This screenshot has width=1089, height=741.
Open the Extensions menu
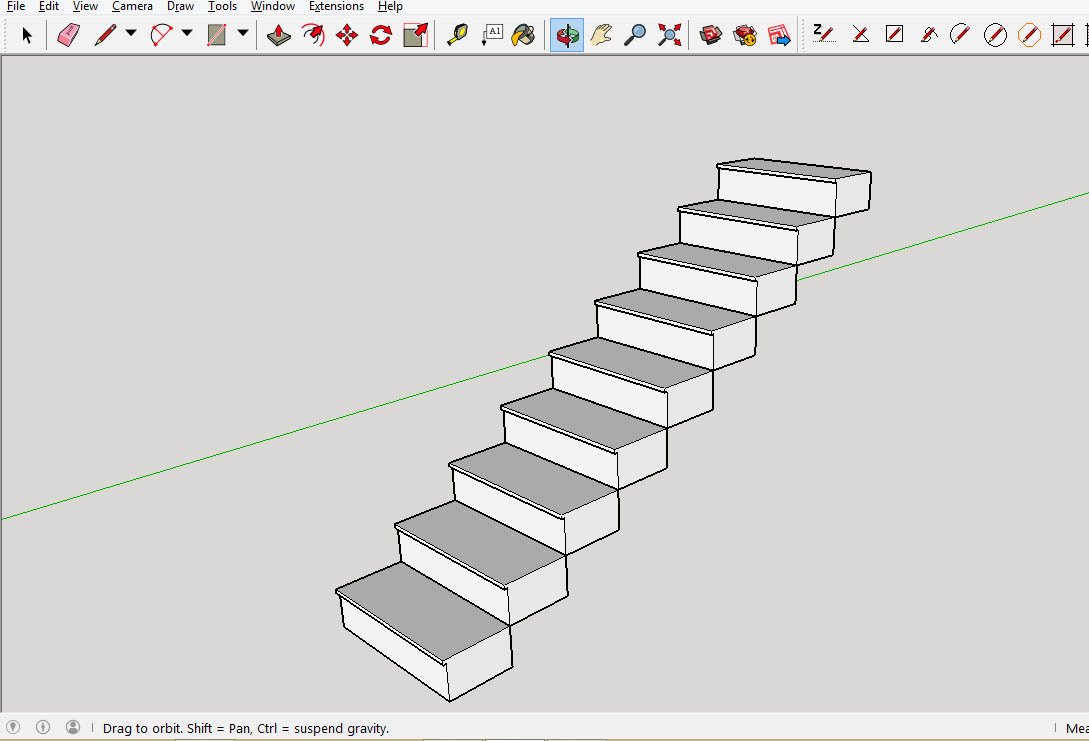click(x=336, y=6)
